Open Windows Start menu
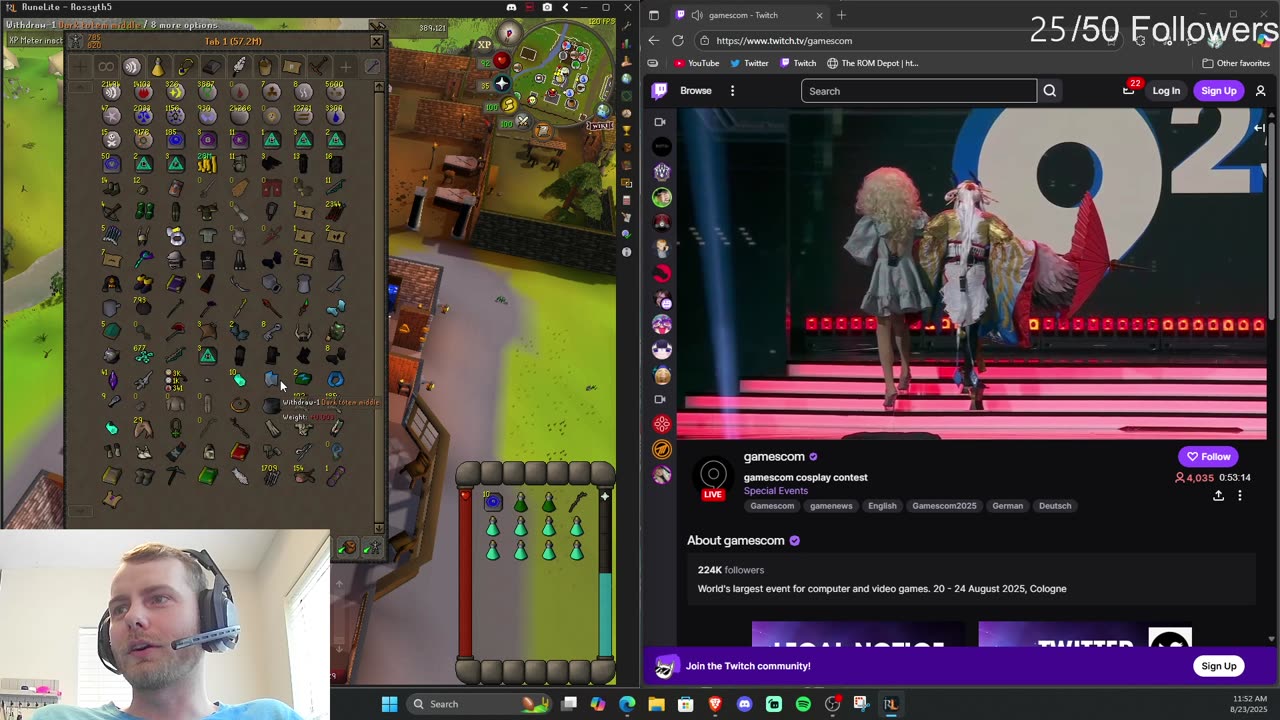Image resolution: width=1280 pixels, height=720 pixels. click(390, 704)
